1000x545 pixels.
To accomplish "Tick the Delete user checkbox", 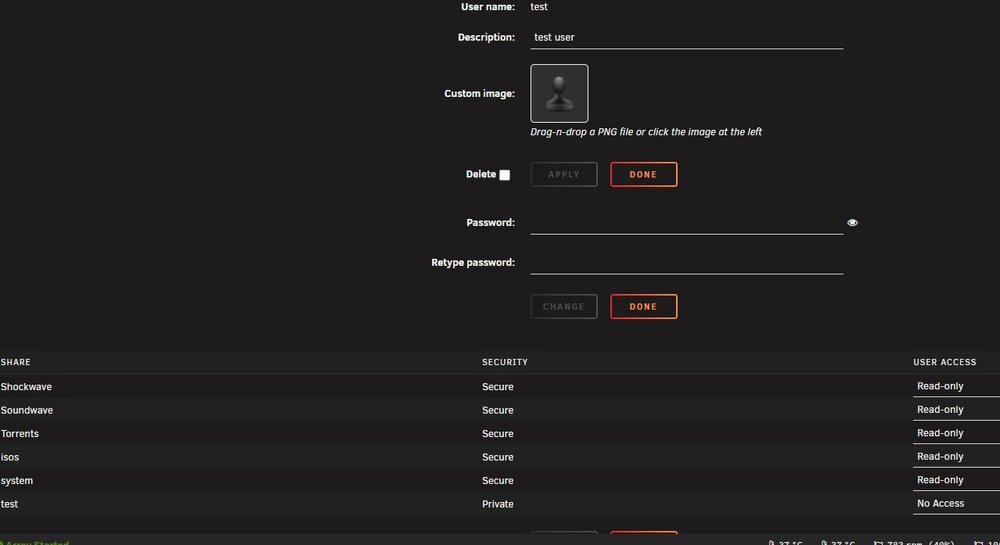I will click(504, 175).
